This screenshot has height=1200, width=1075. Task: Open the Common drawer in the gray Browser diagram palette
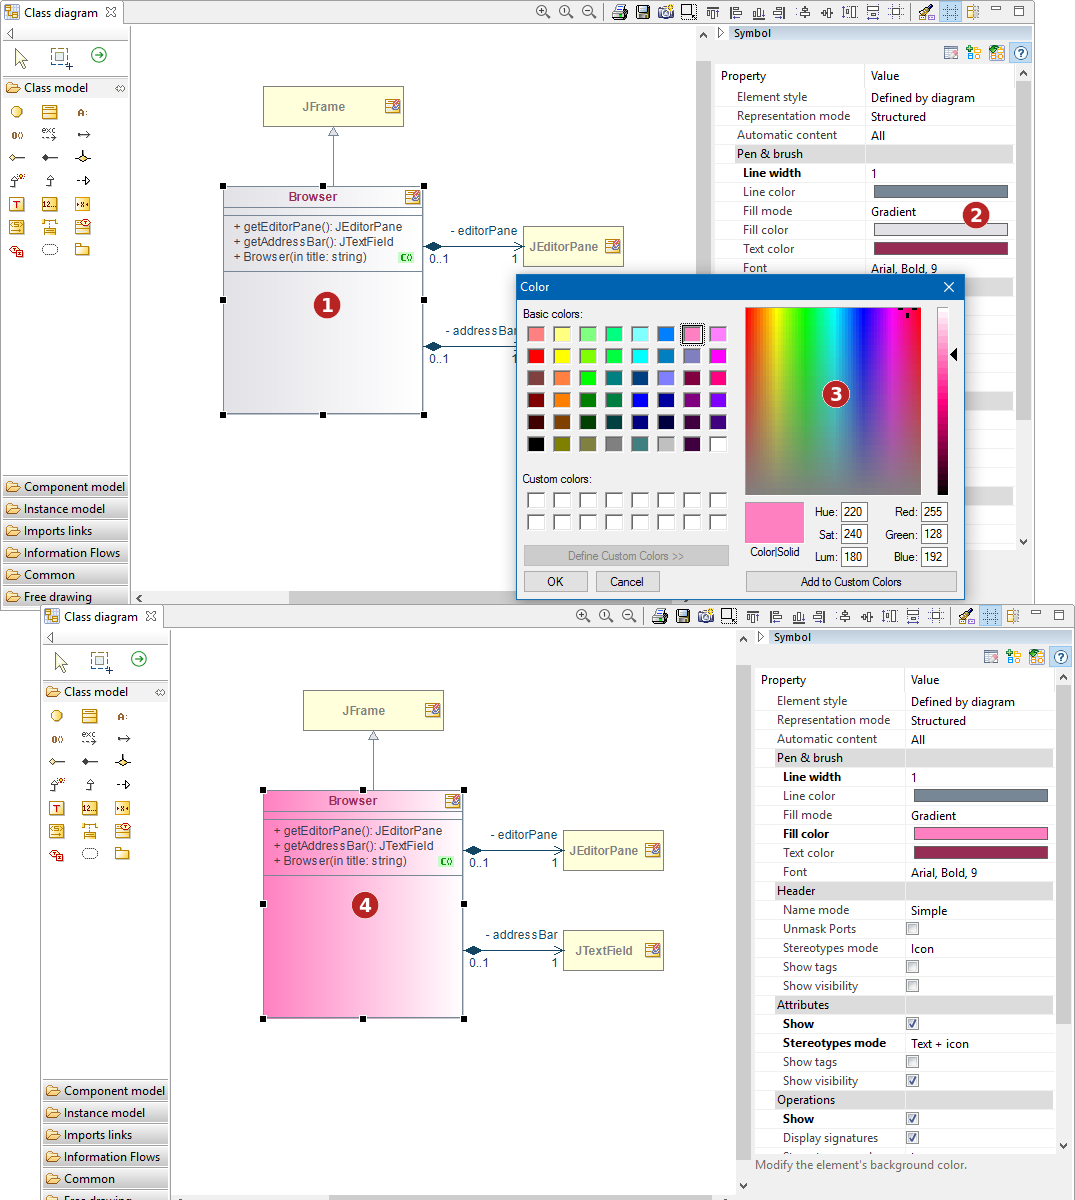point(65,575)
